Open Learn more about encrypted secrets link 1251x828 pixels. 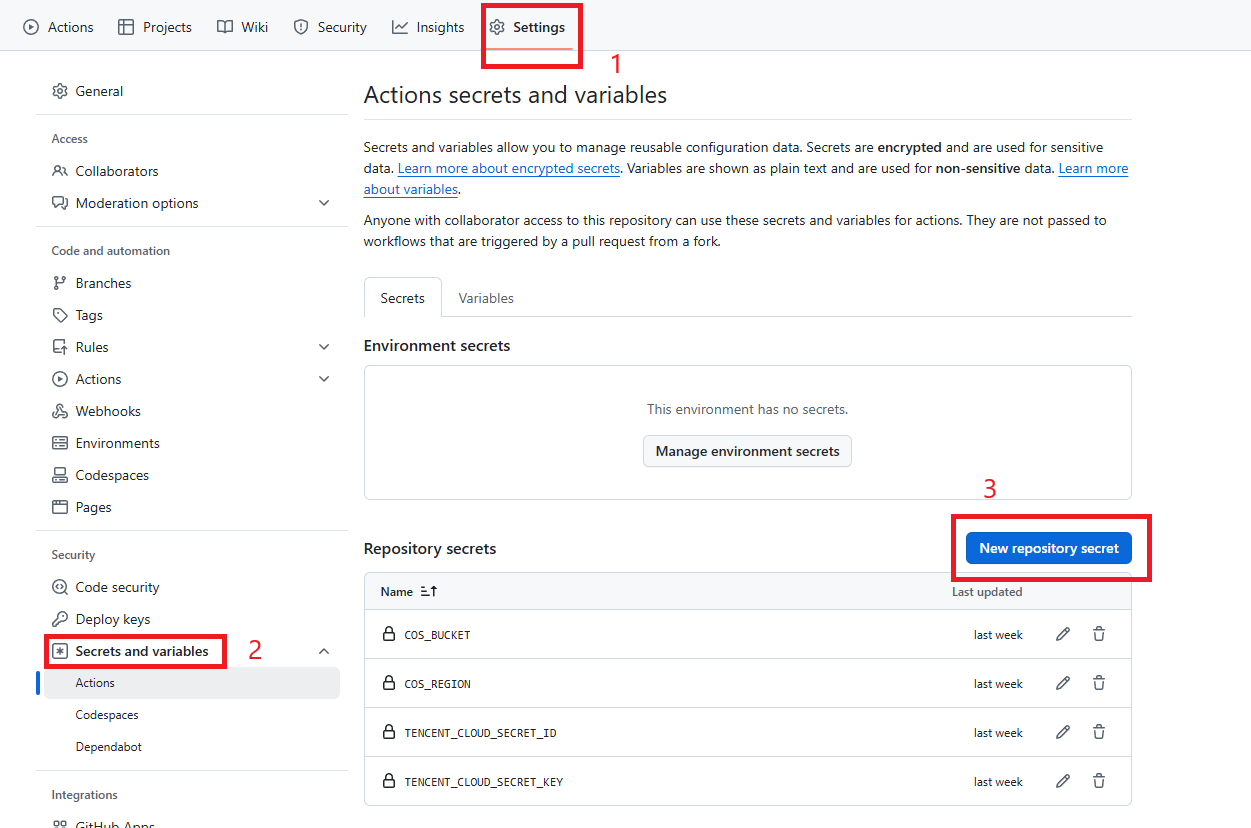coord(509,169)
